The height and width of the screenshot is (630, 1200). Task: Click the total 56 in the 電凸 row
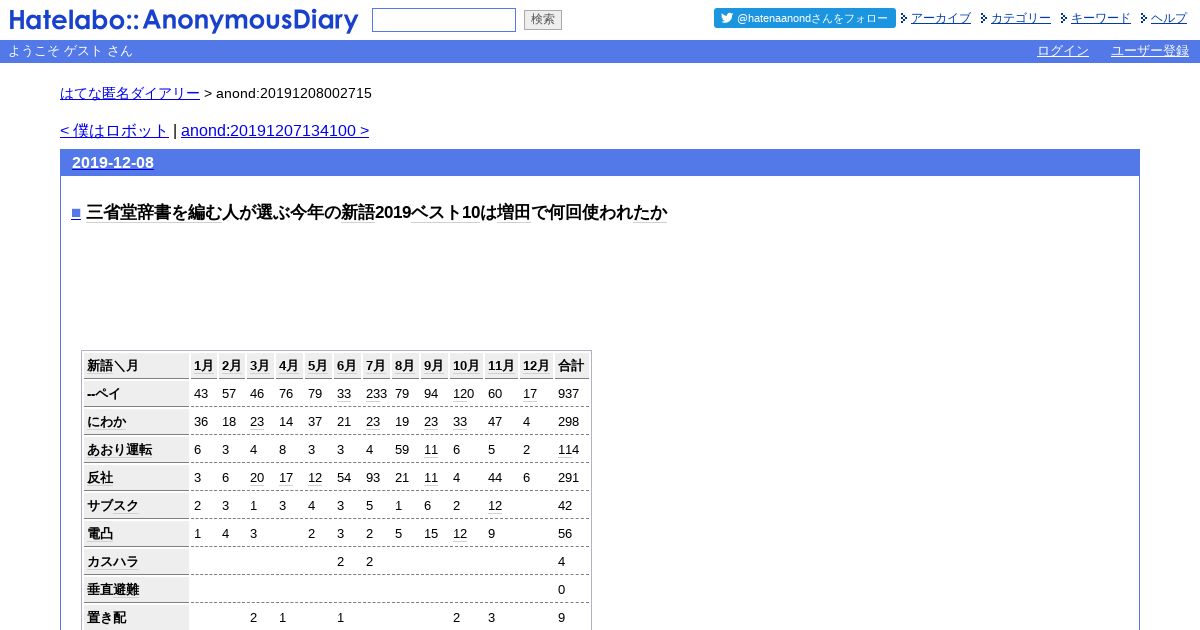coord(565,534)
